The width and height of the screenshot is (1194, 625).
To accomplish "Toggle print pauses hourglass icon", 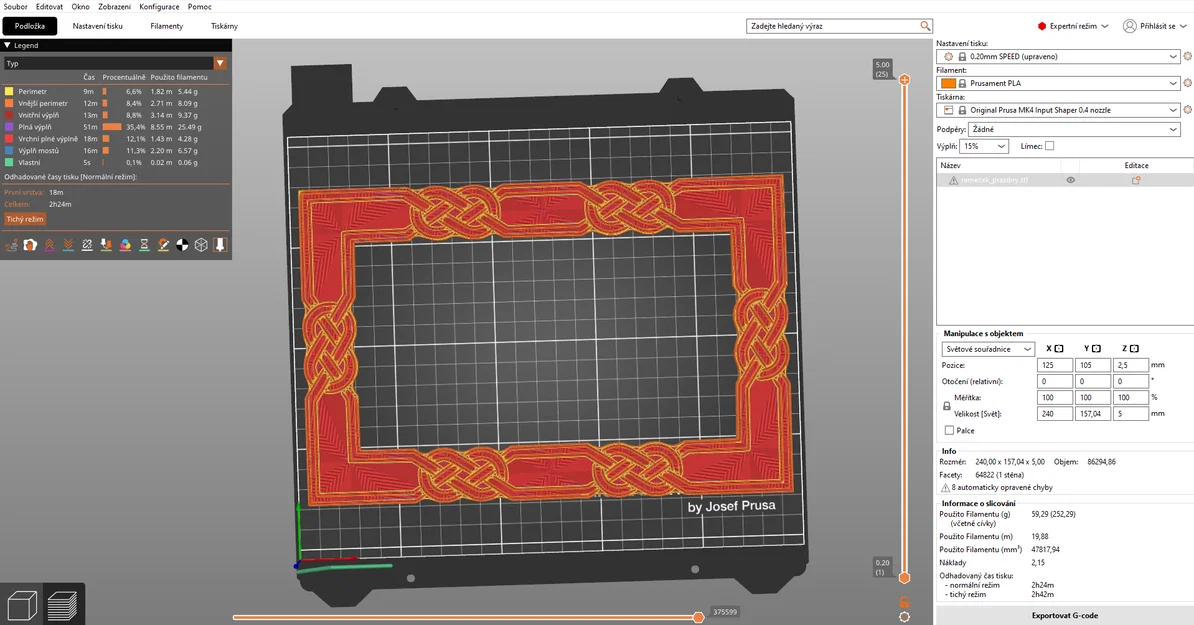I will click(145, 245).
